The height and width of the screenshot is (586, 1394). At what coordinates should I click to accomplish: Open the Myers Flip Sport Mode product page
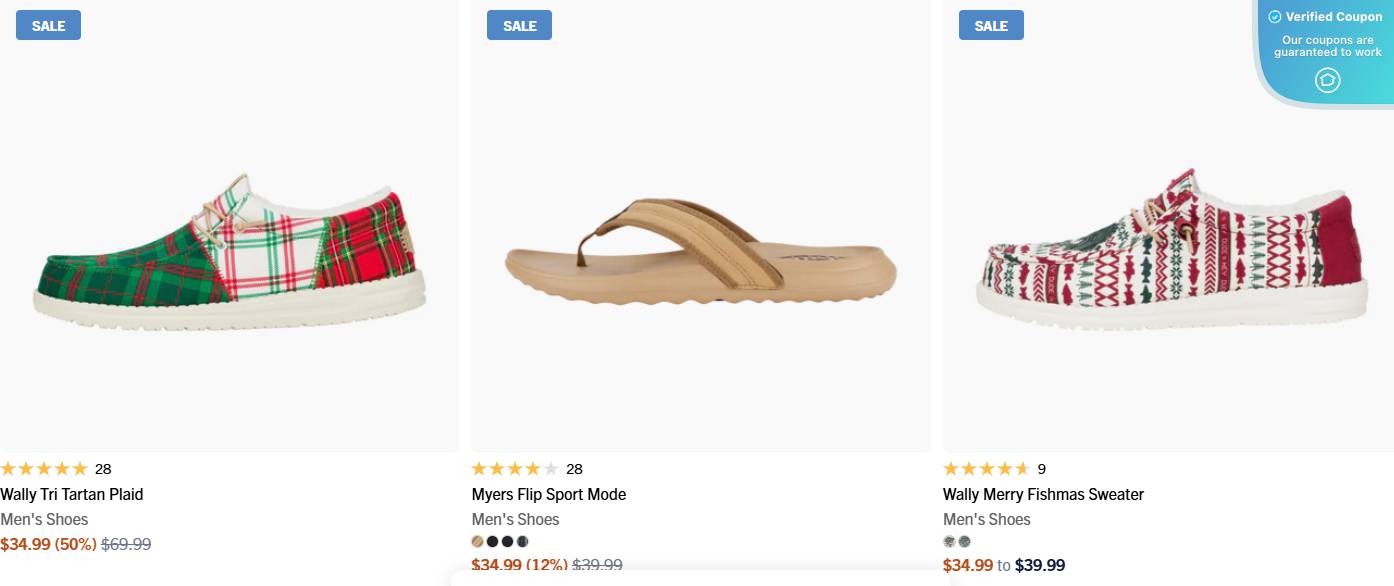tap(549, 494)
